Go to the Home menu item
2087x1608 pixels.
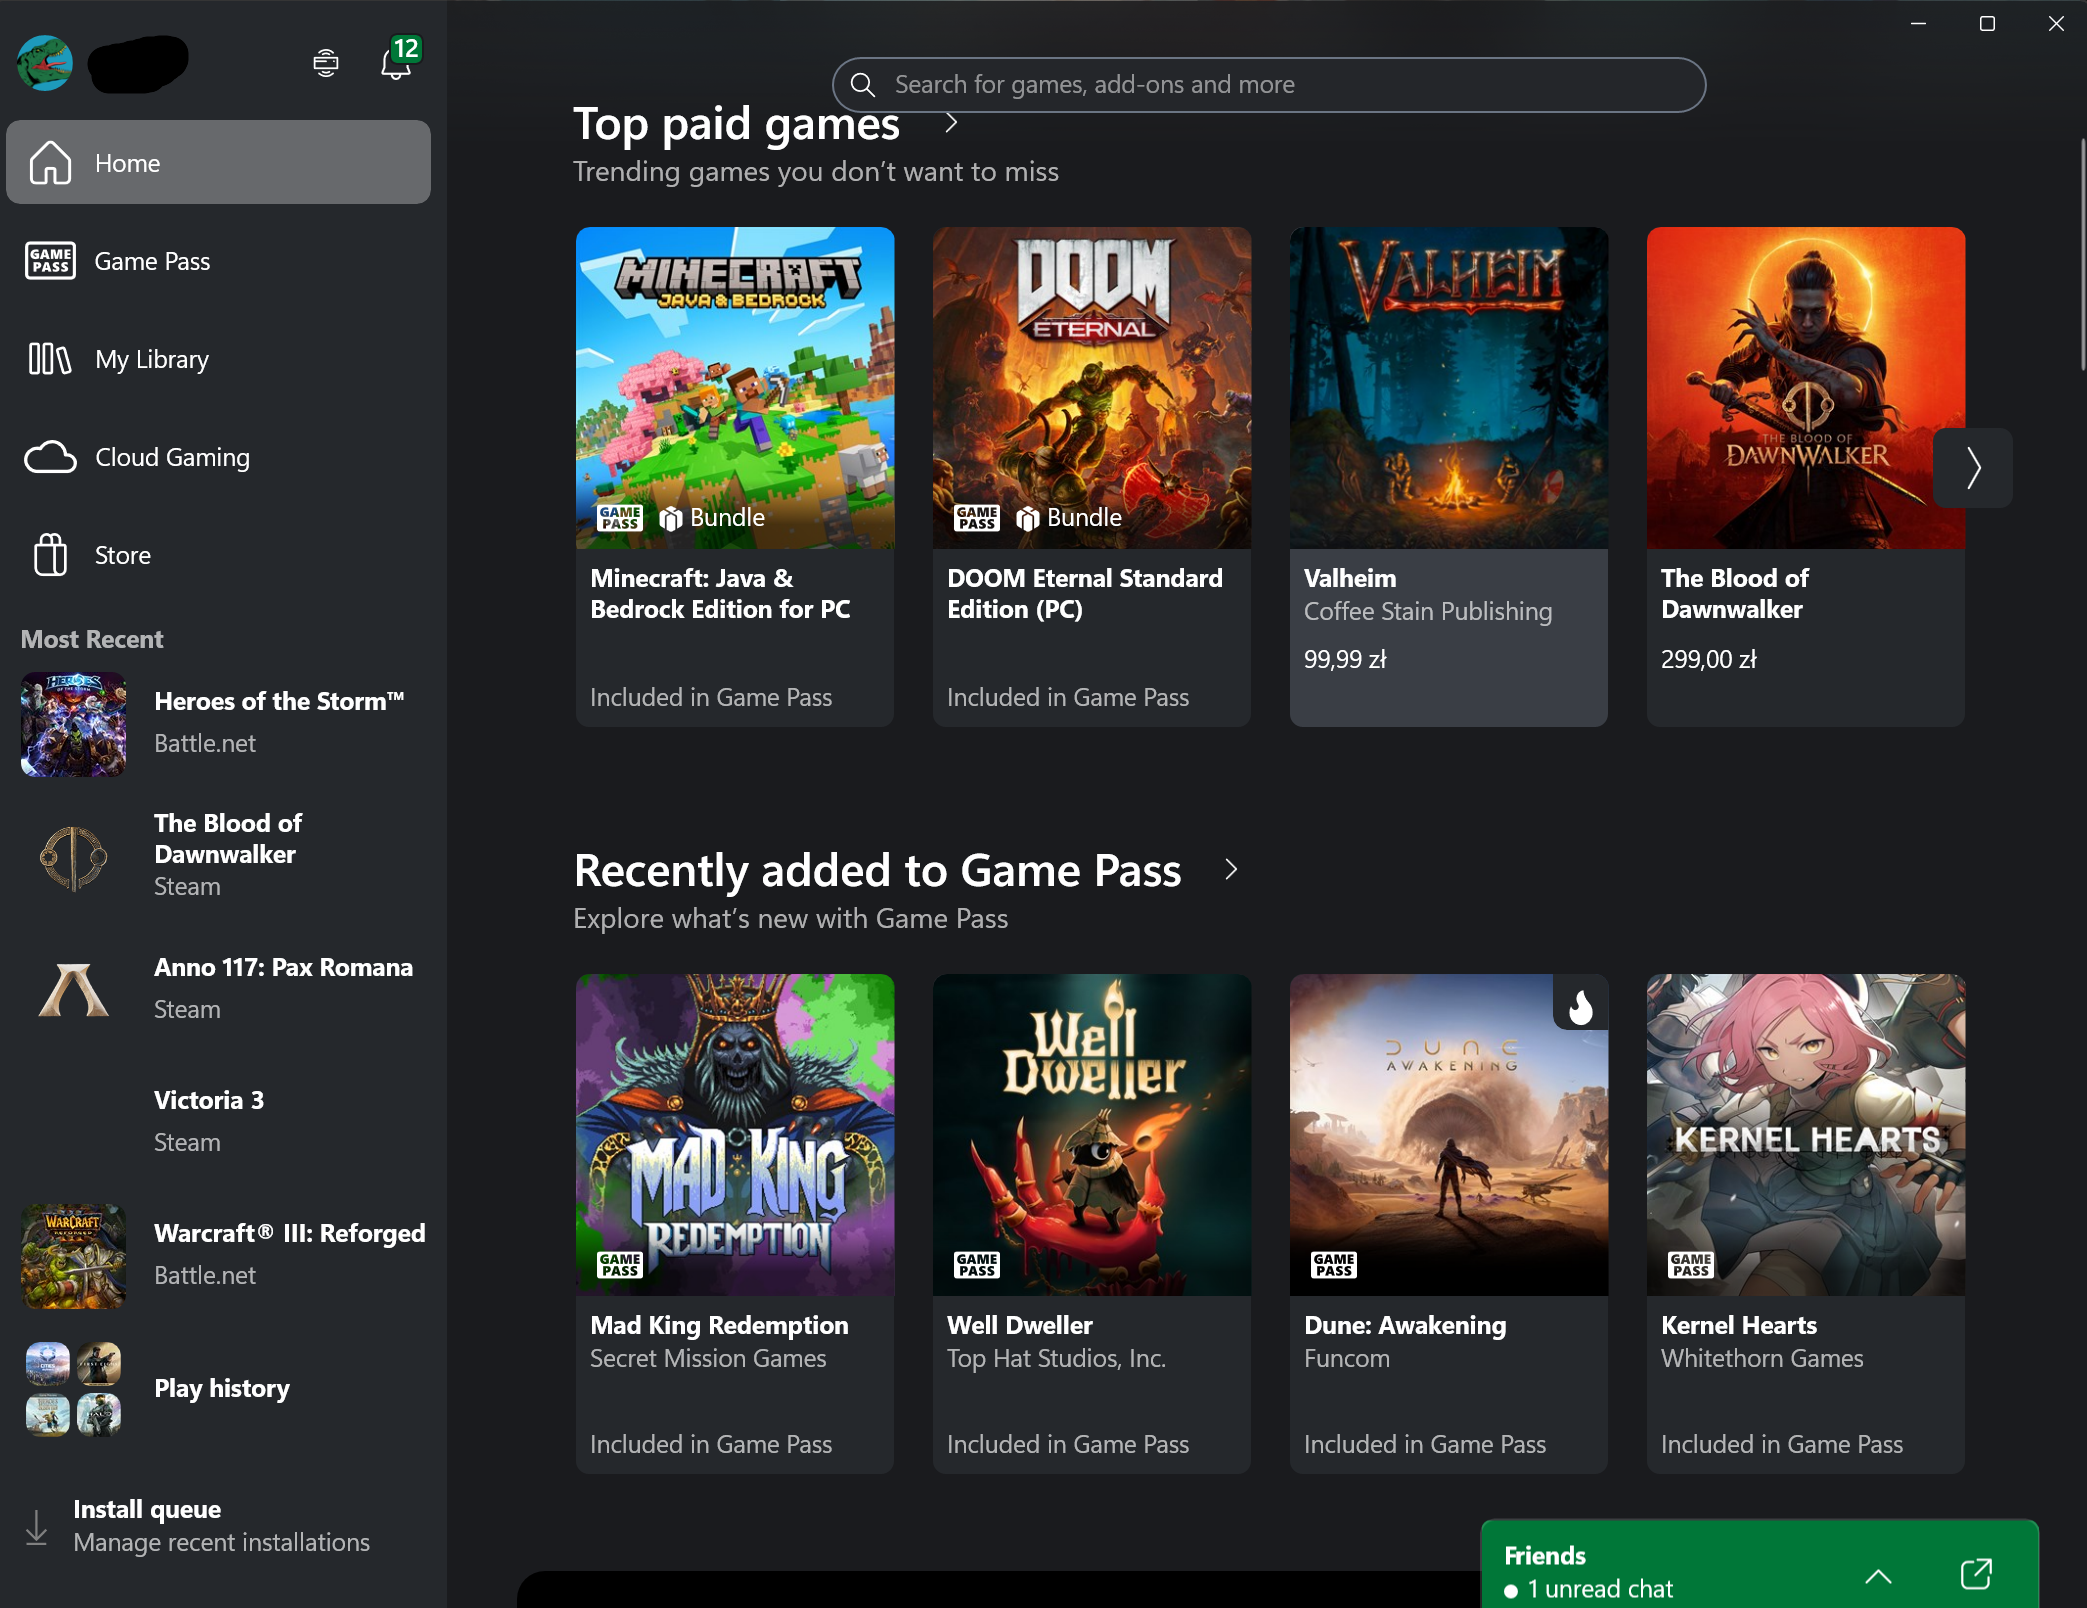[218, 163]
